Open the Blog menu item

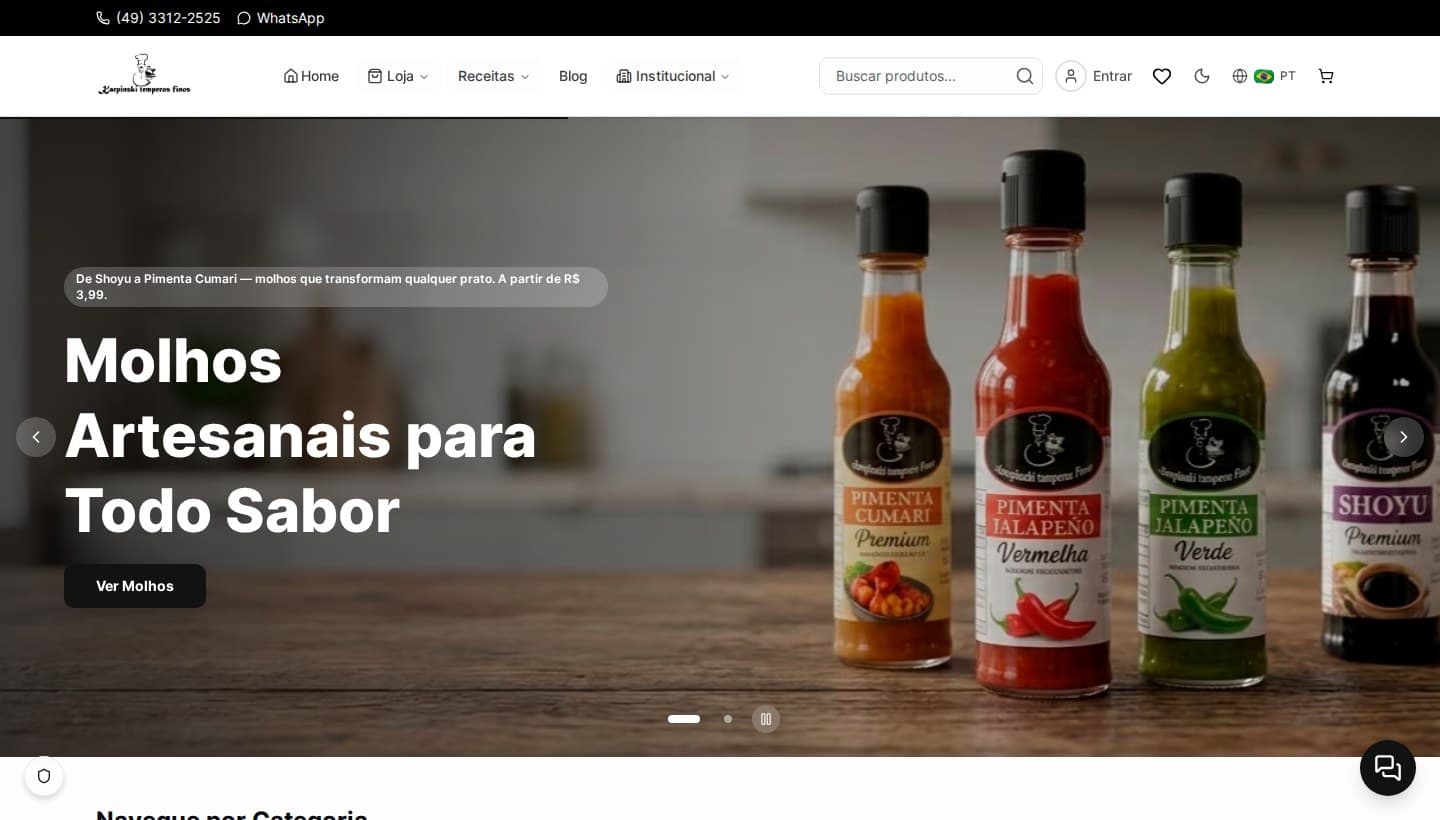pos(573,76)
